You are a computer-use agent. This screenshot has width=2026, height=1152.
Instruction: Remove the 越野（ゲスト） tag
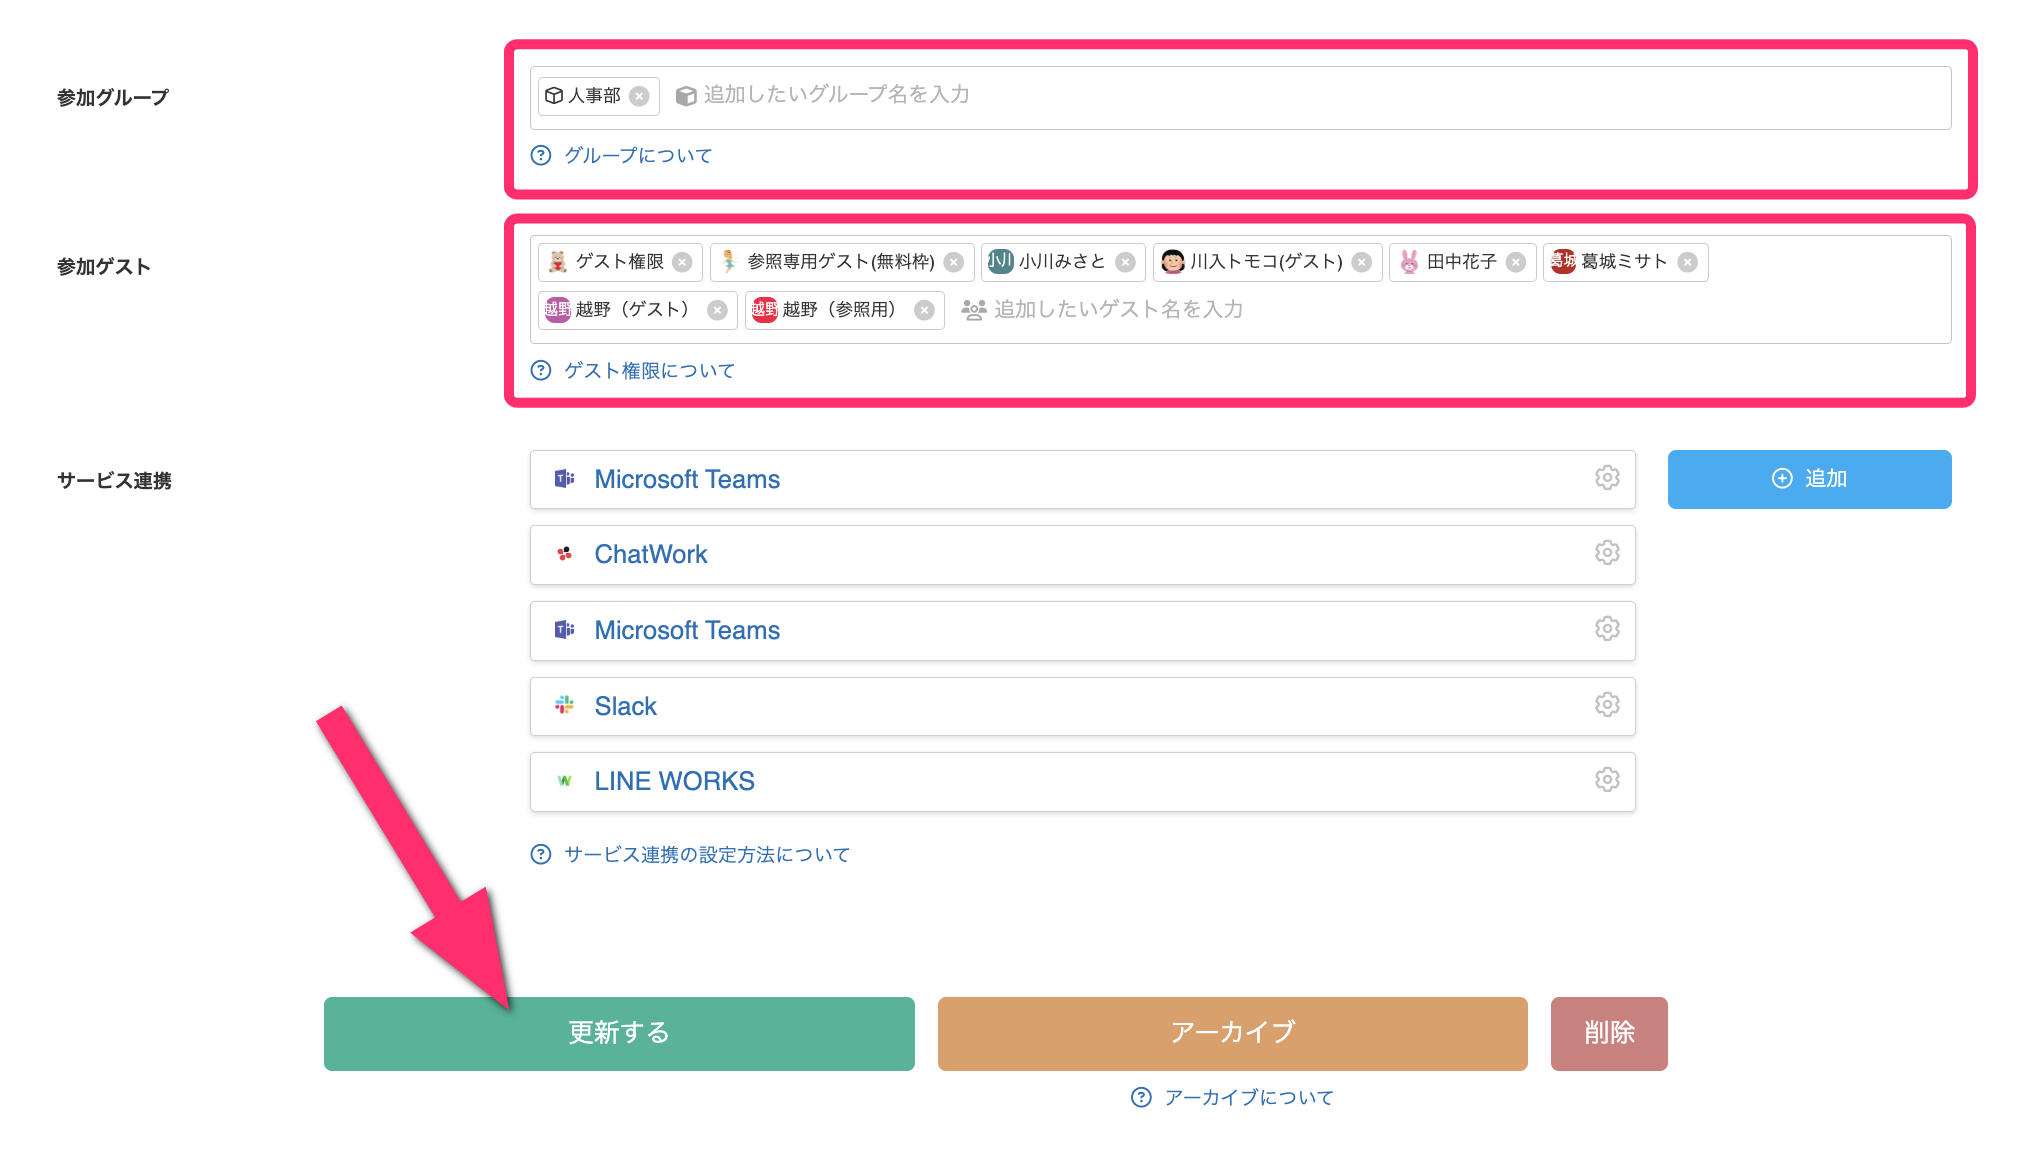click(x=717, y=310)
